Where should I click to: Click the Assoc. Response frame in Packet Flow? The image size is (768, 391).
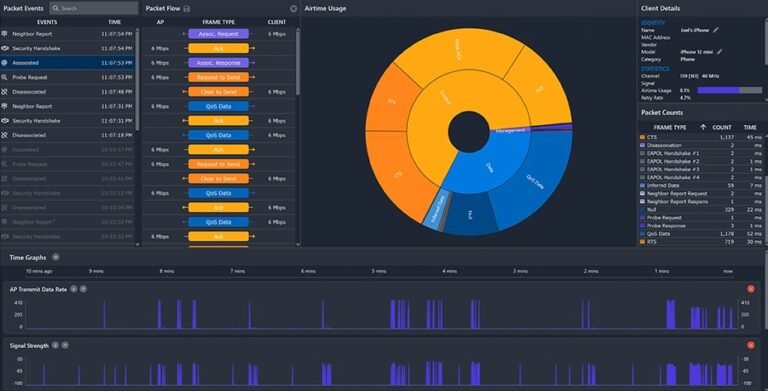(x=218, y=63)
